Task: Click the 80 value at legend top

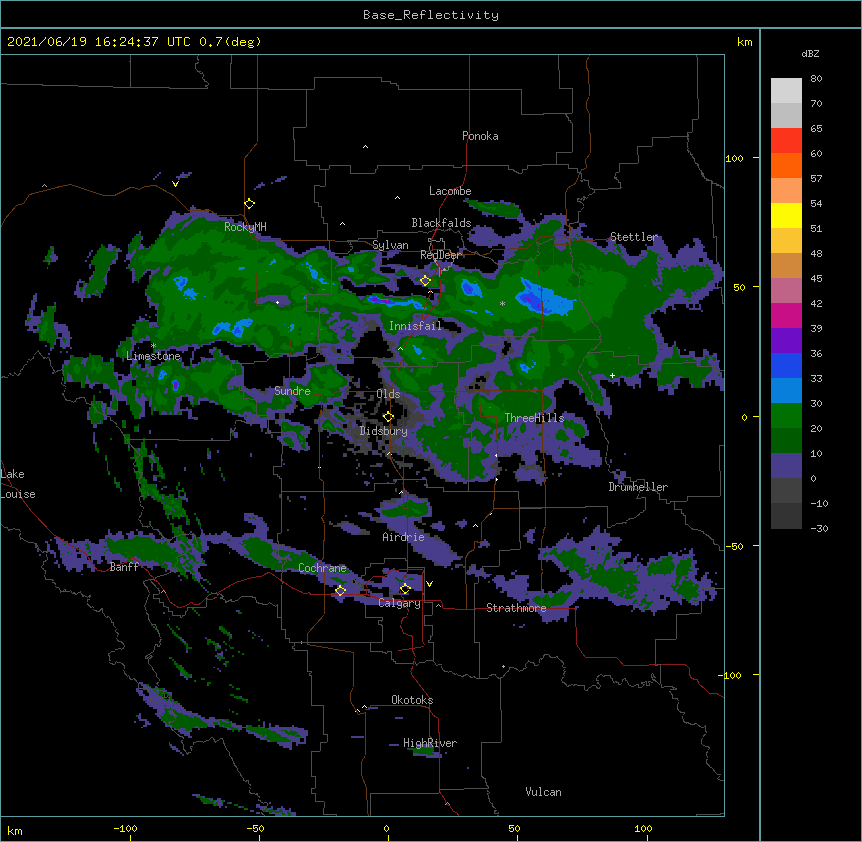Action: 816,79
